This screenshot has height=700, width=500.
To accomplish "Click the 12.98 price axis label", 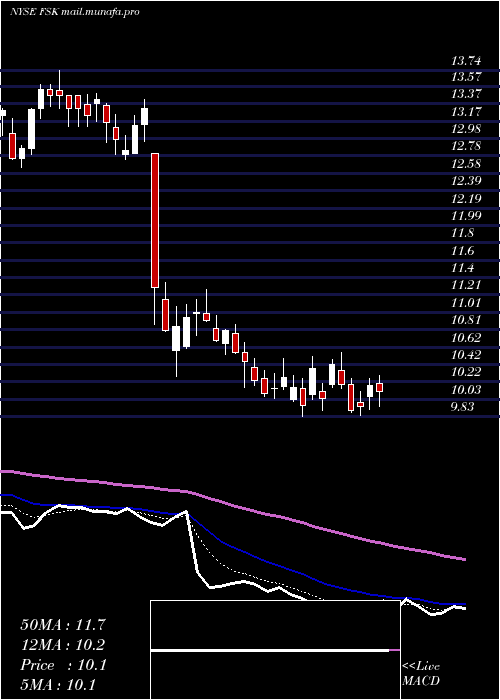I will click(x=467, y=129).
